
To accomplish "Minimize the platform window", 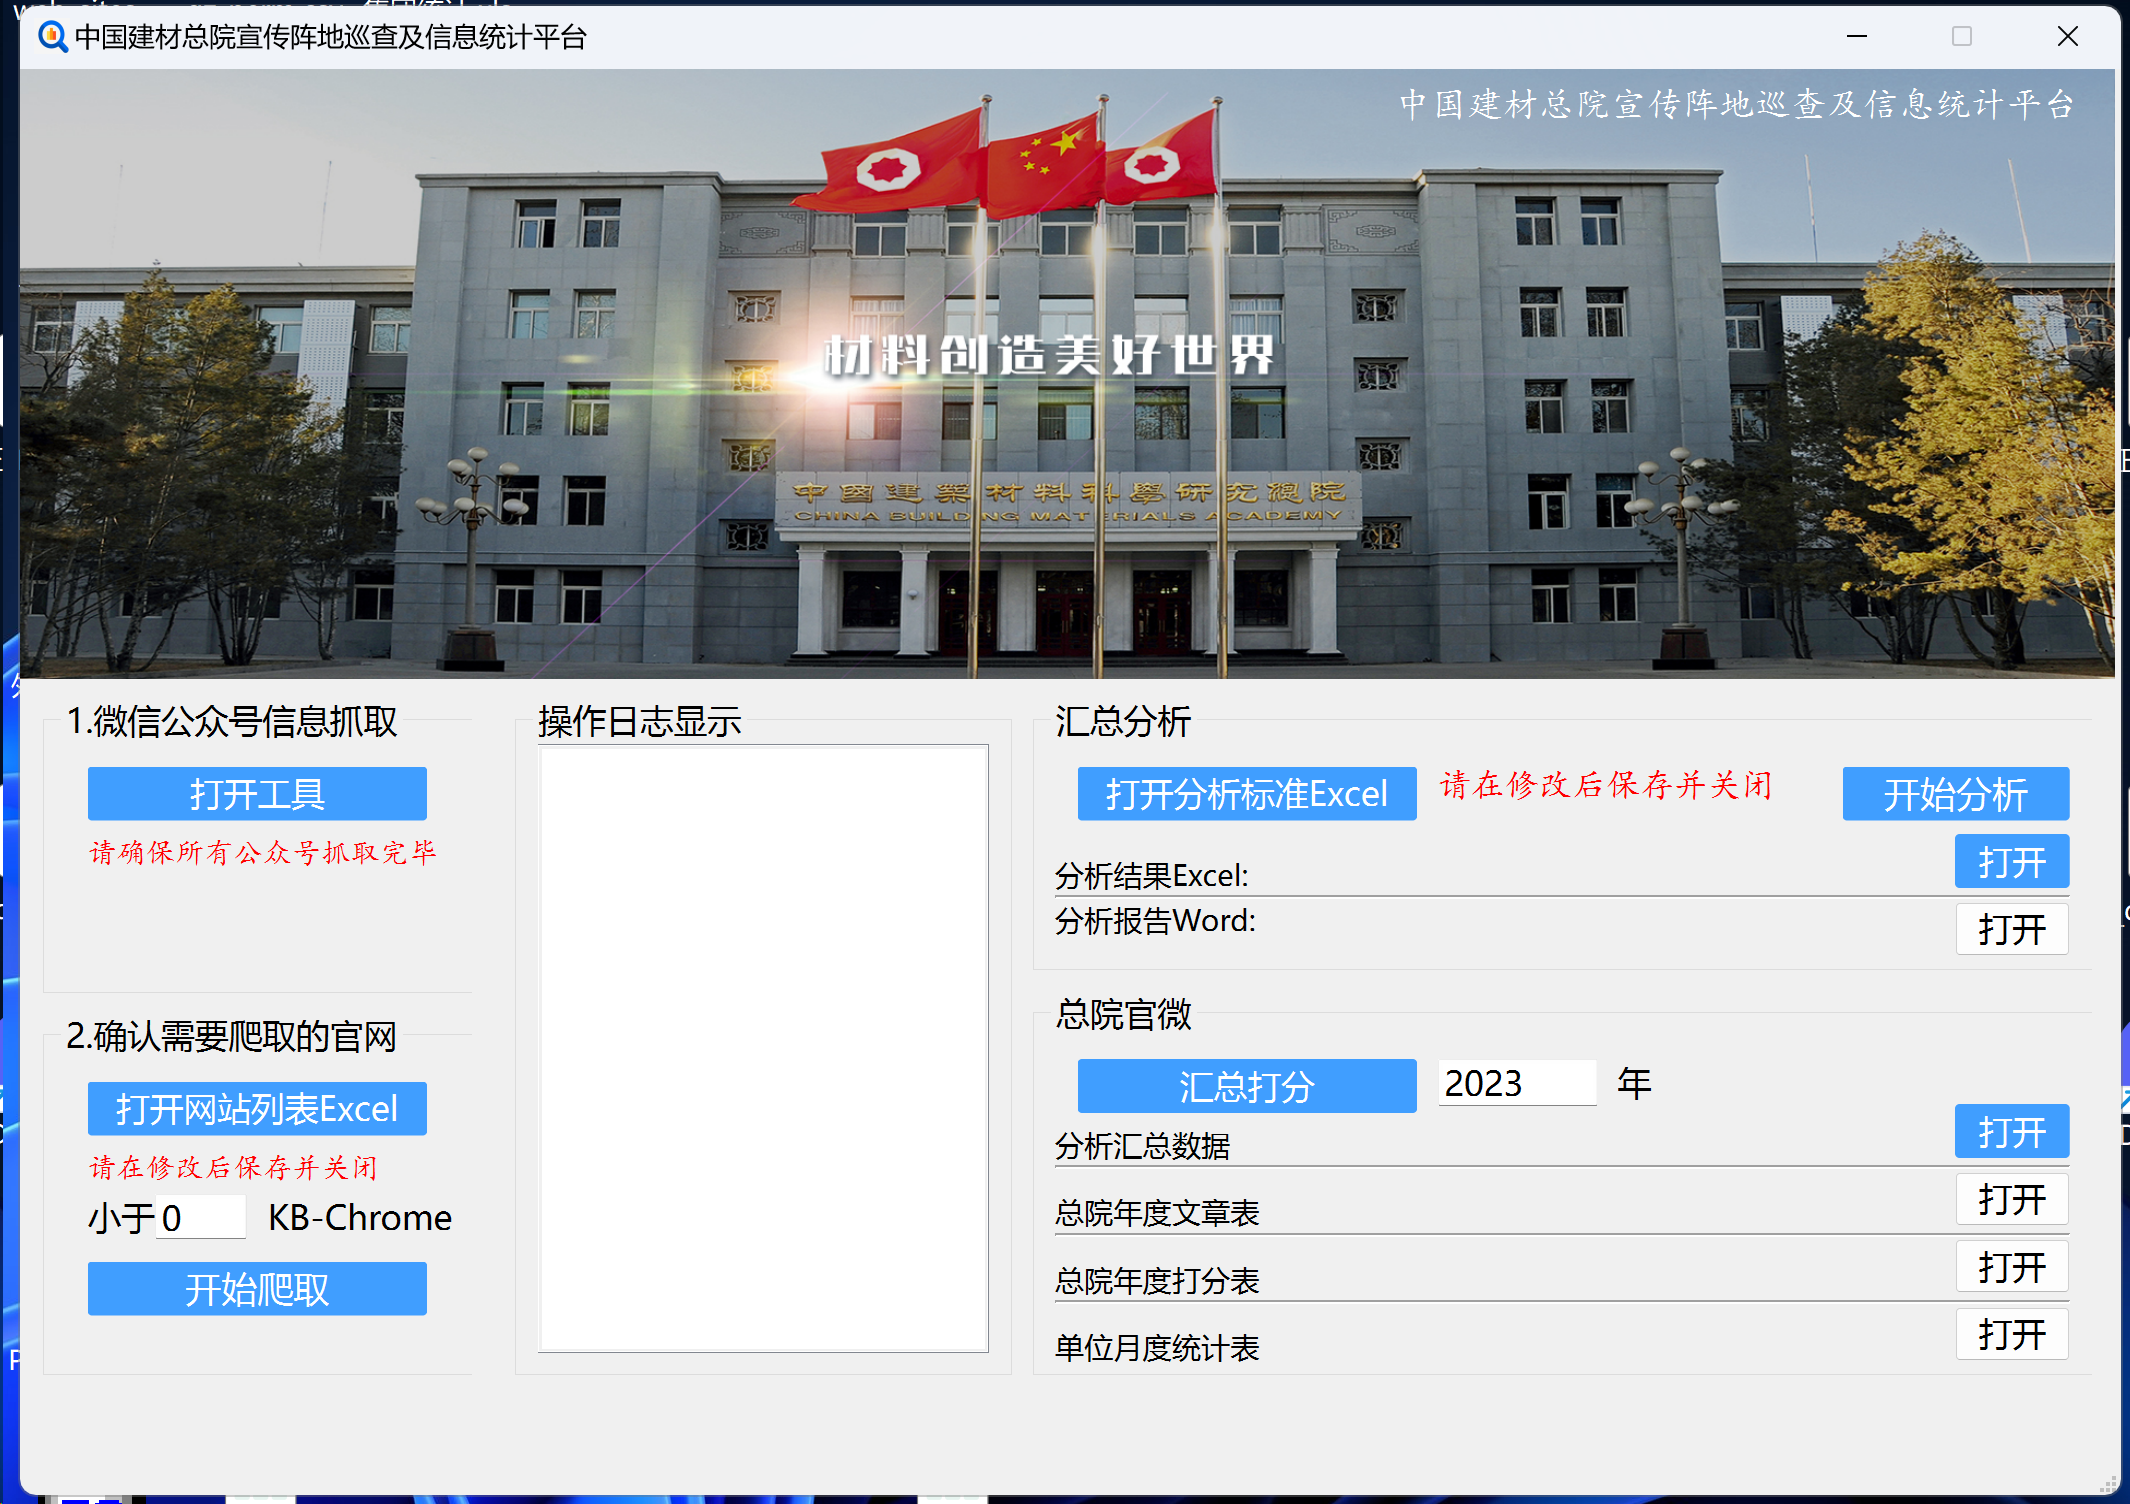I will [x=1856, y=37].
